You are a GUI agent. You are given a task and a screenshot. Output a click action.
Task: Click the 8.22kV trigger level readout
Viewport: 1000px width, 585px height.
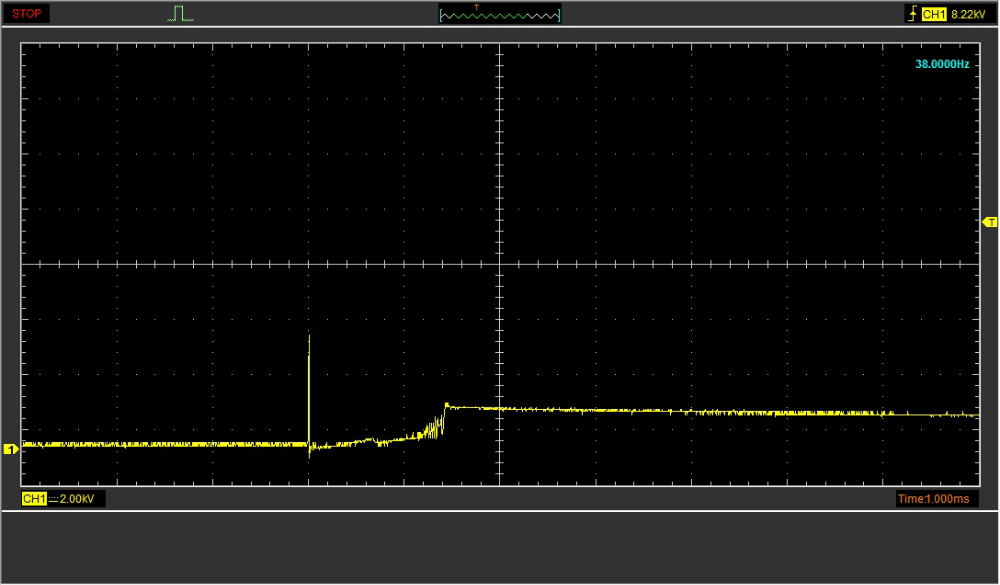tap(968, 14)
